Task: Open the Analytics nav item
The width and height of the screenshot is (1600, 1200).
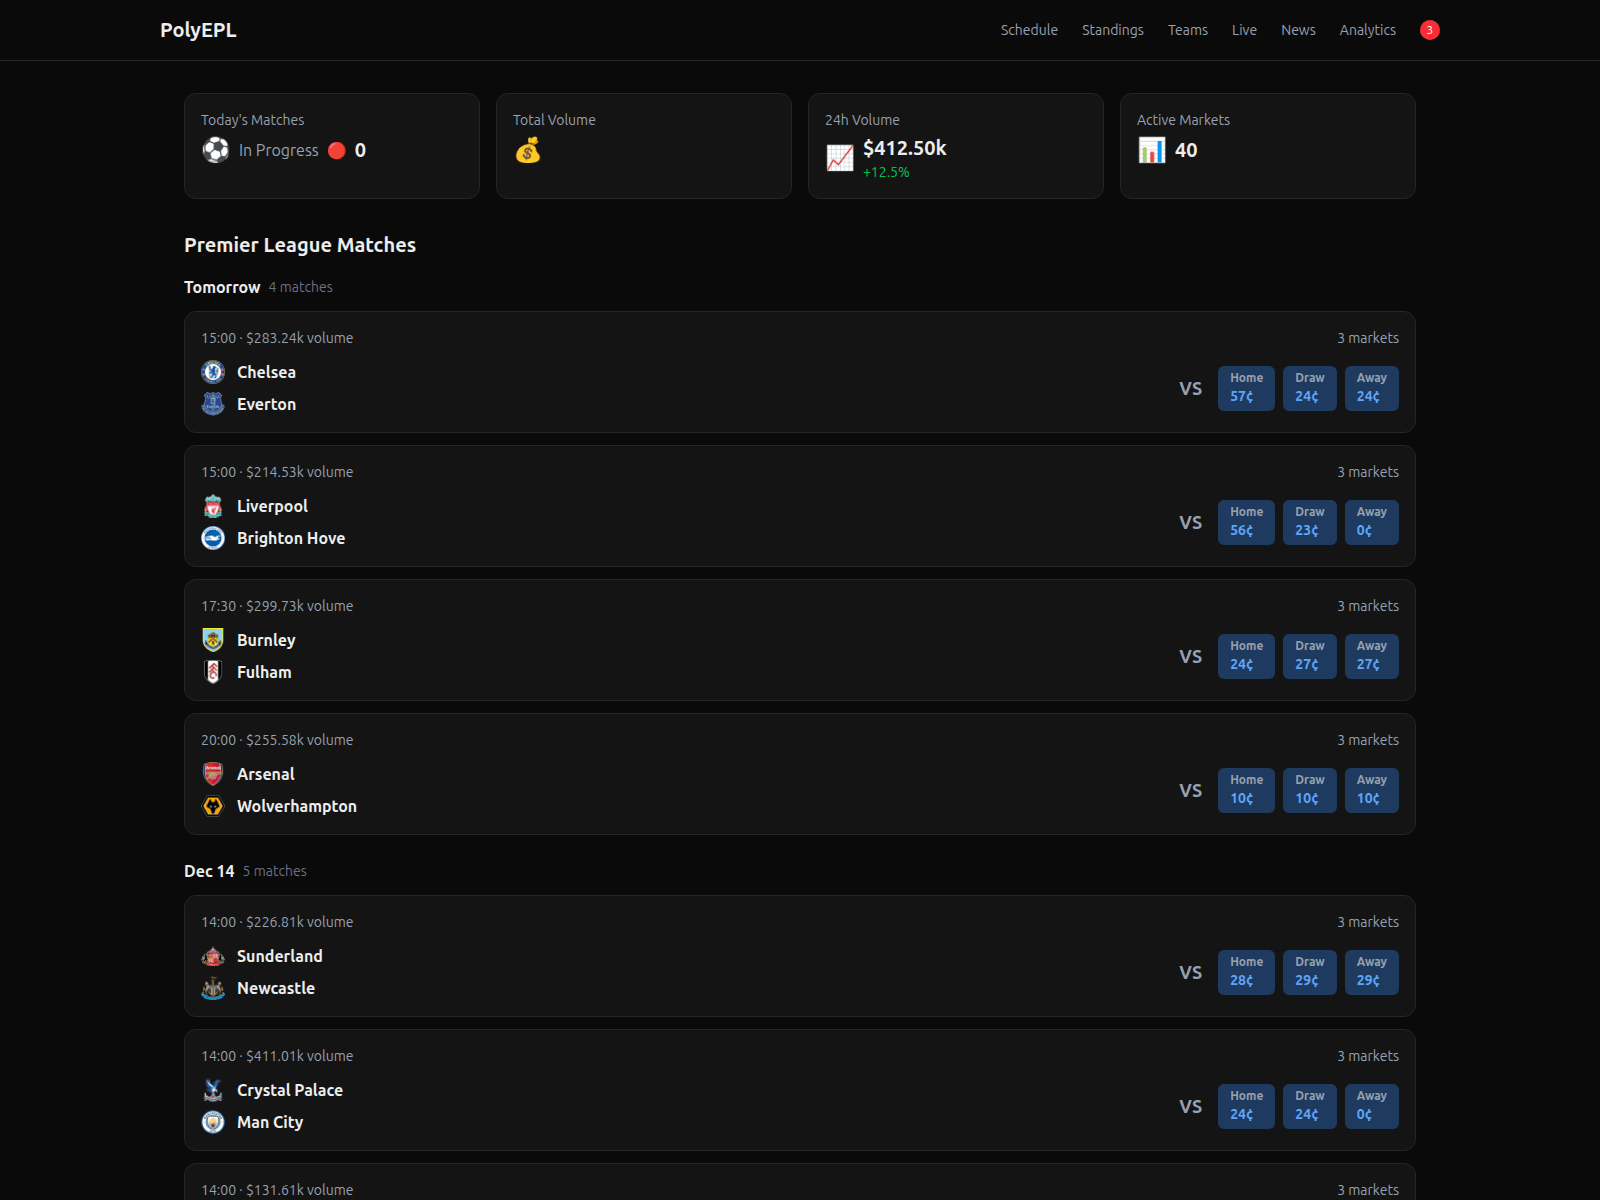Action: tap(1368, 30)
